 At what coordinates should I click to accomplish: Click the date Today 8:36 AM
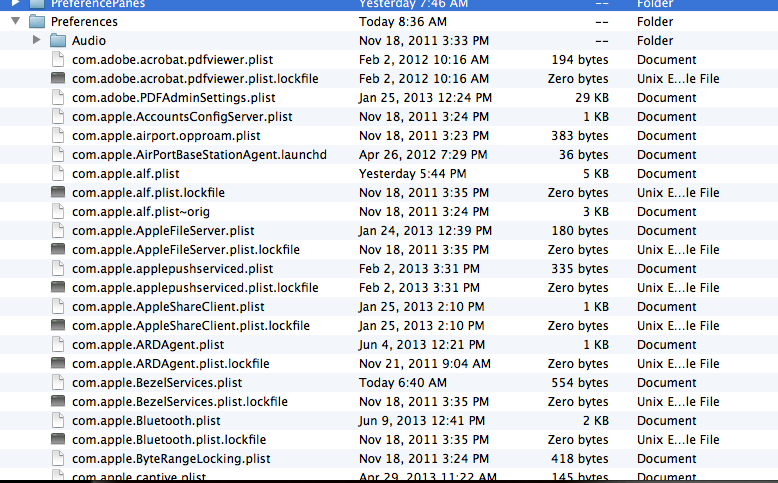[403, 22]
